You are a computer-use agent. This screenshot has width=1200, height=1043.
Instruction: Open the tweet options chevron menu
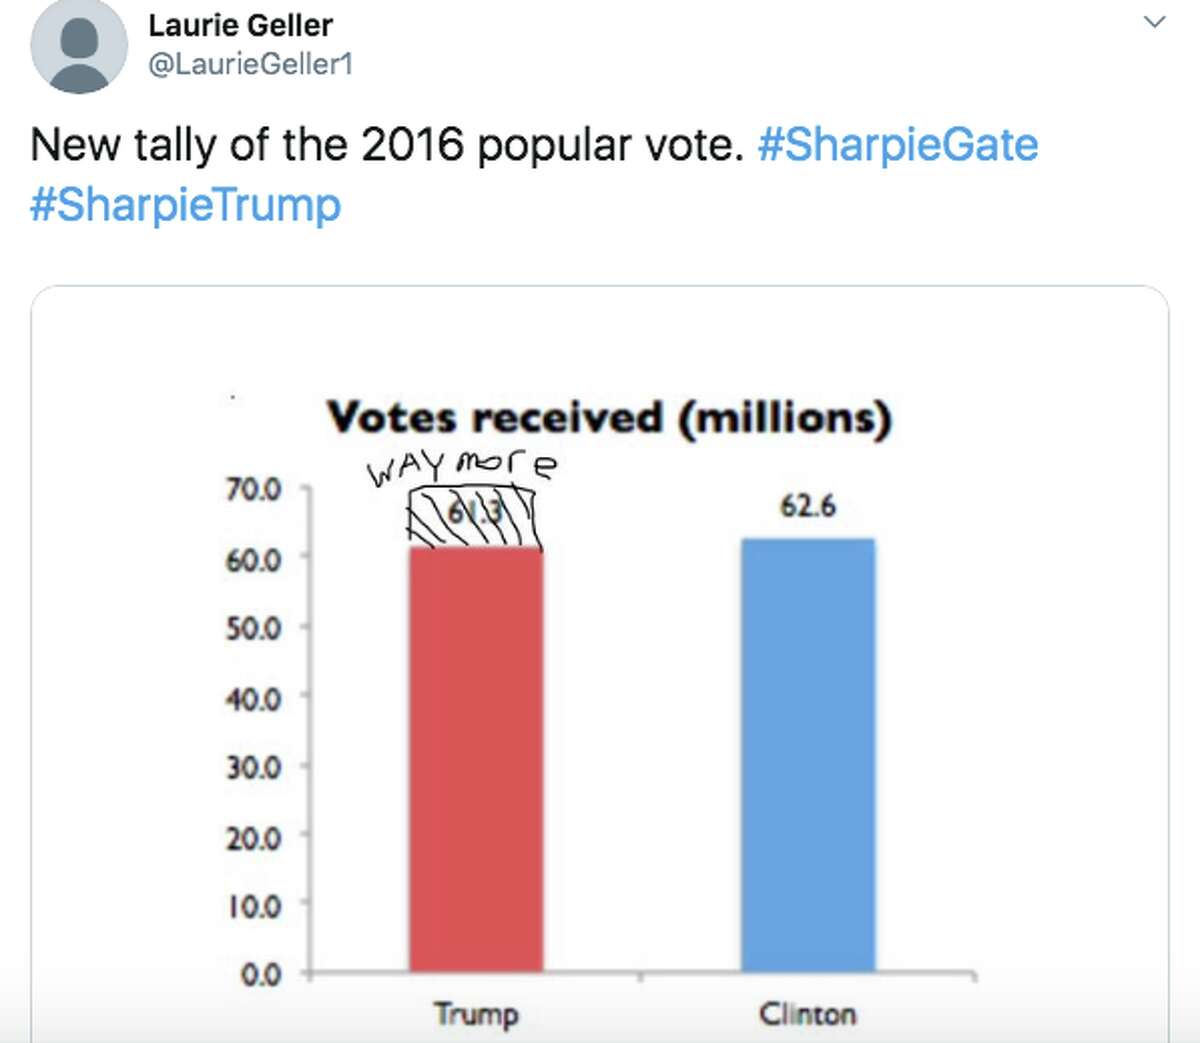[x=1154, y=22]
